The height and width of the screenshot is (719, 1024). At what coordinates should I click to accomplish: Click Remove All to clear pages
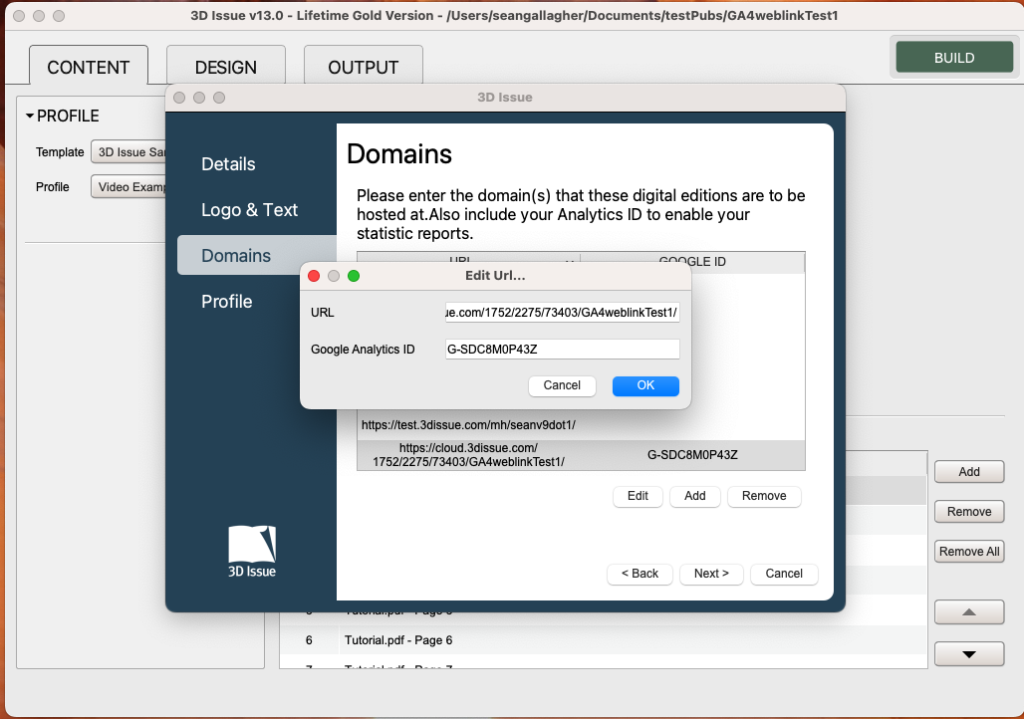coord(968,550)
